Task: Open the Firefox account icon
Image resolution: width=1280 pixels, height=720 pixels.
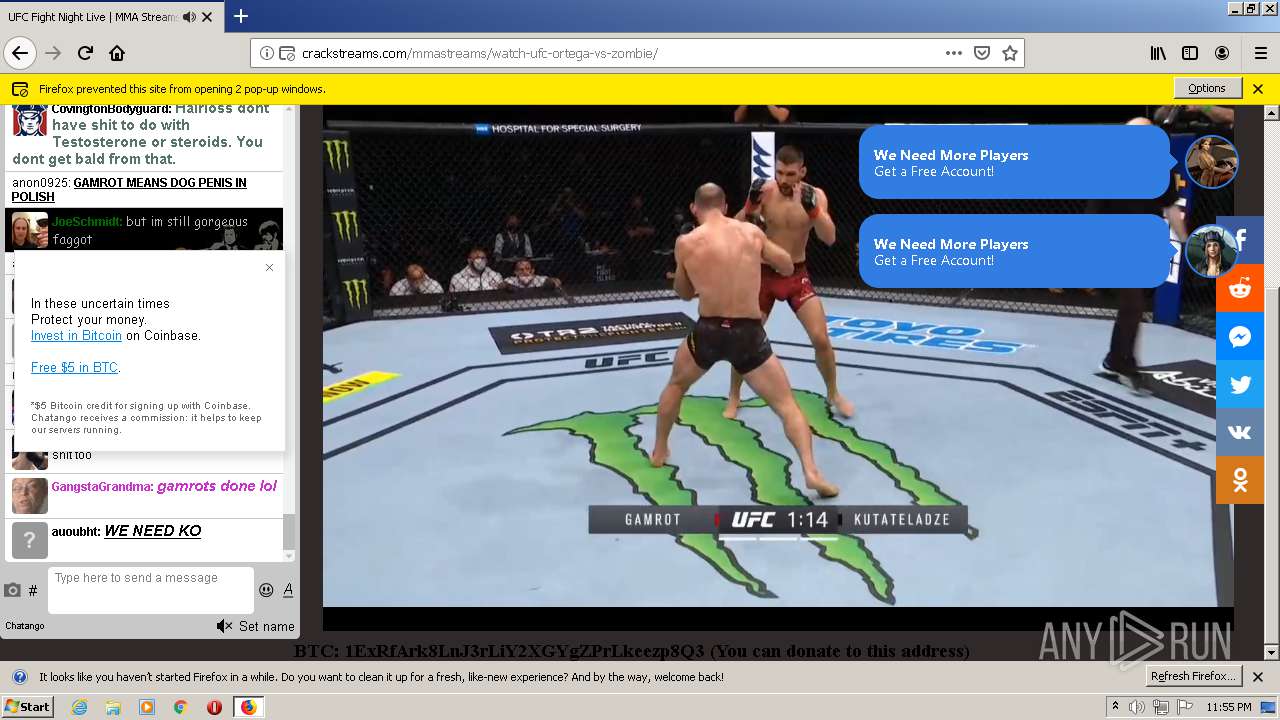Action: coord(1222,53)
